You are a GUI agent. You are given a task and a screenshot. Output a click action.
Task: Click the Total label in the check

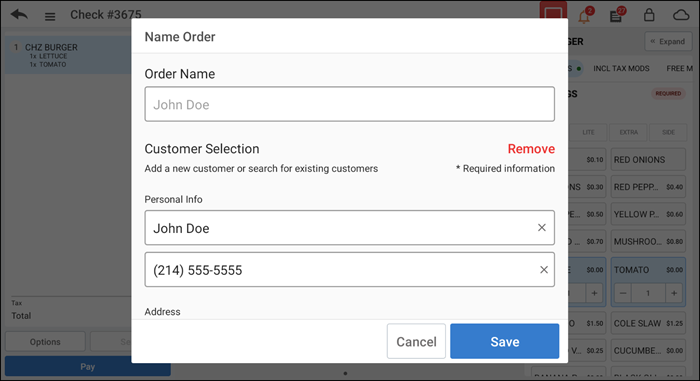[21, 315]
